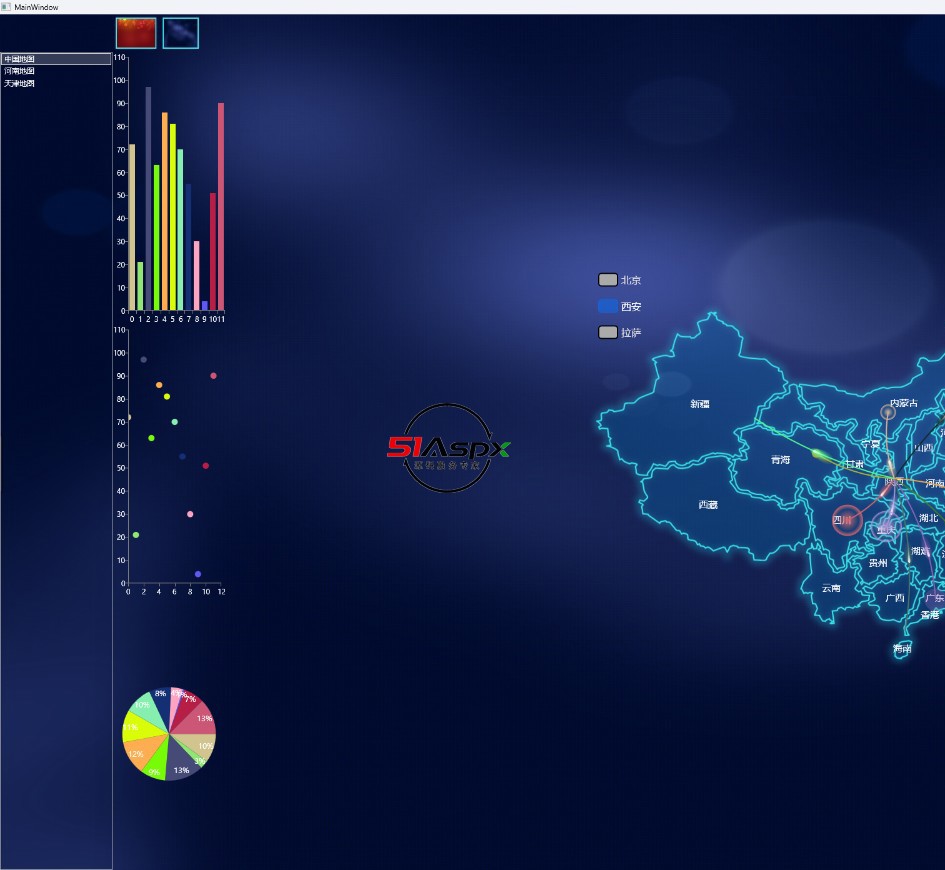Click the orange scatter point near value 86

click(159, 385)
